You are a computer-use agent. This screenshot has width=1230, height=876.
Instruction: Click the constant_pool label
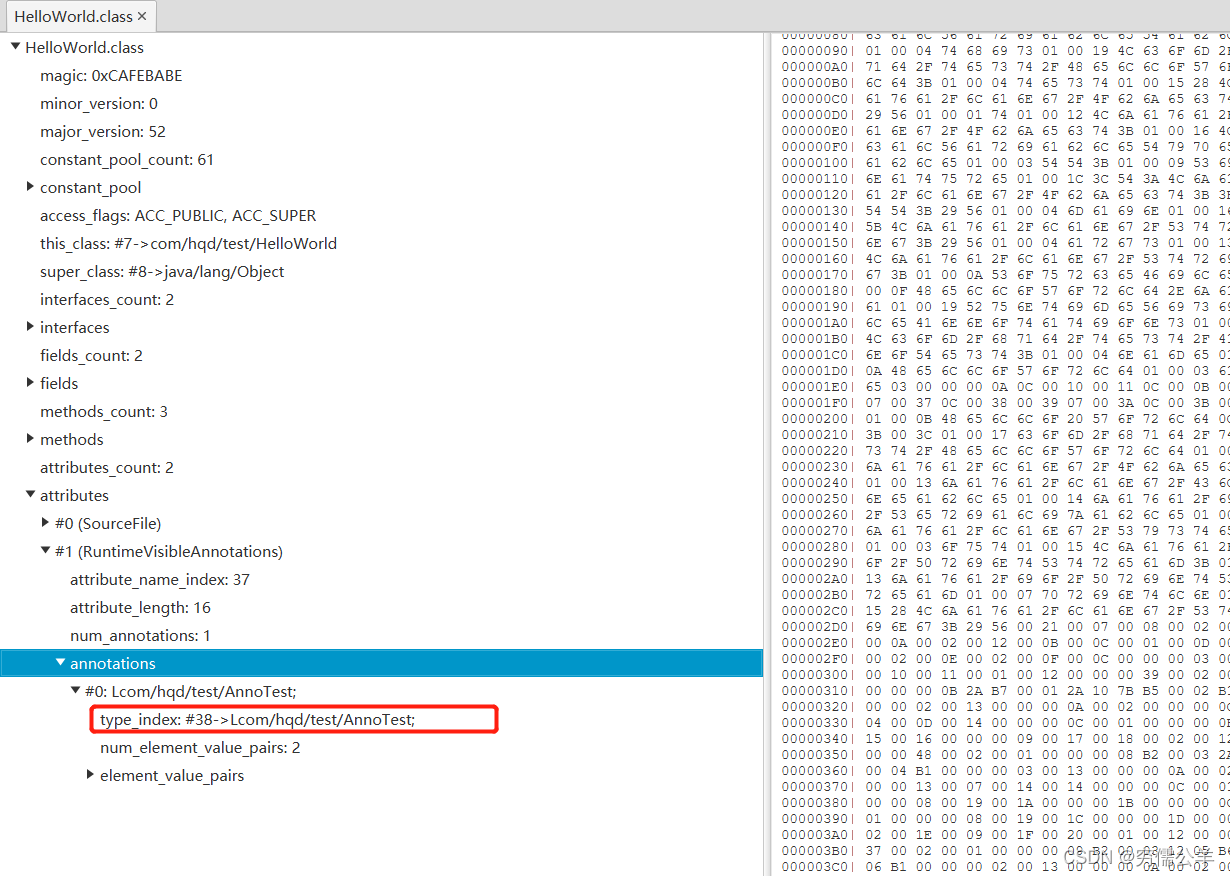point(91,187)
